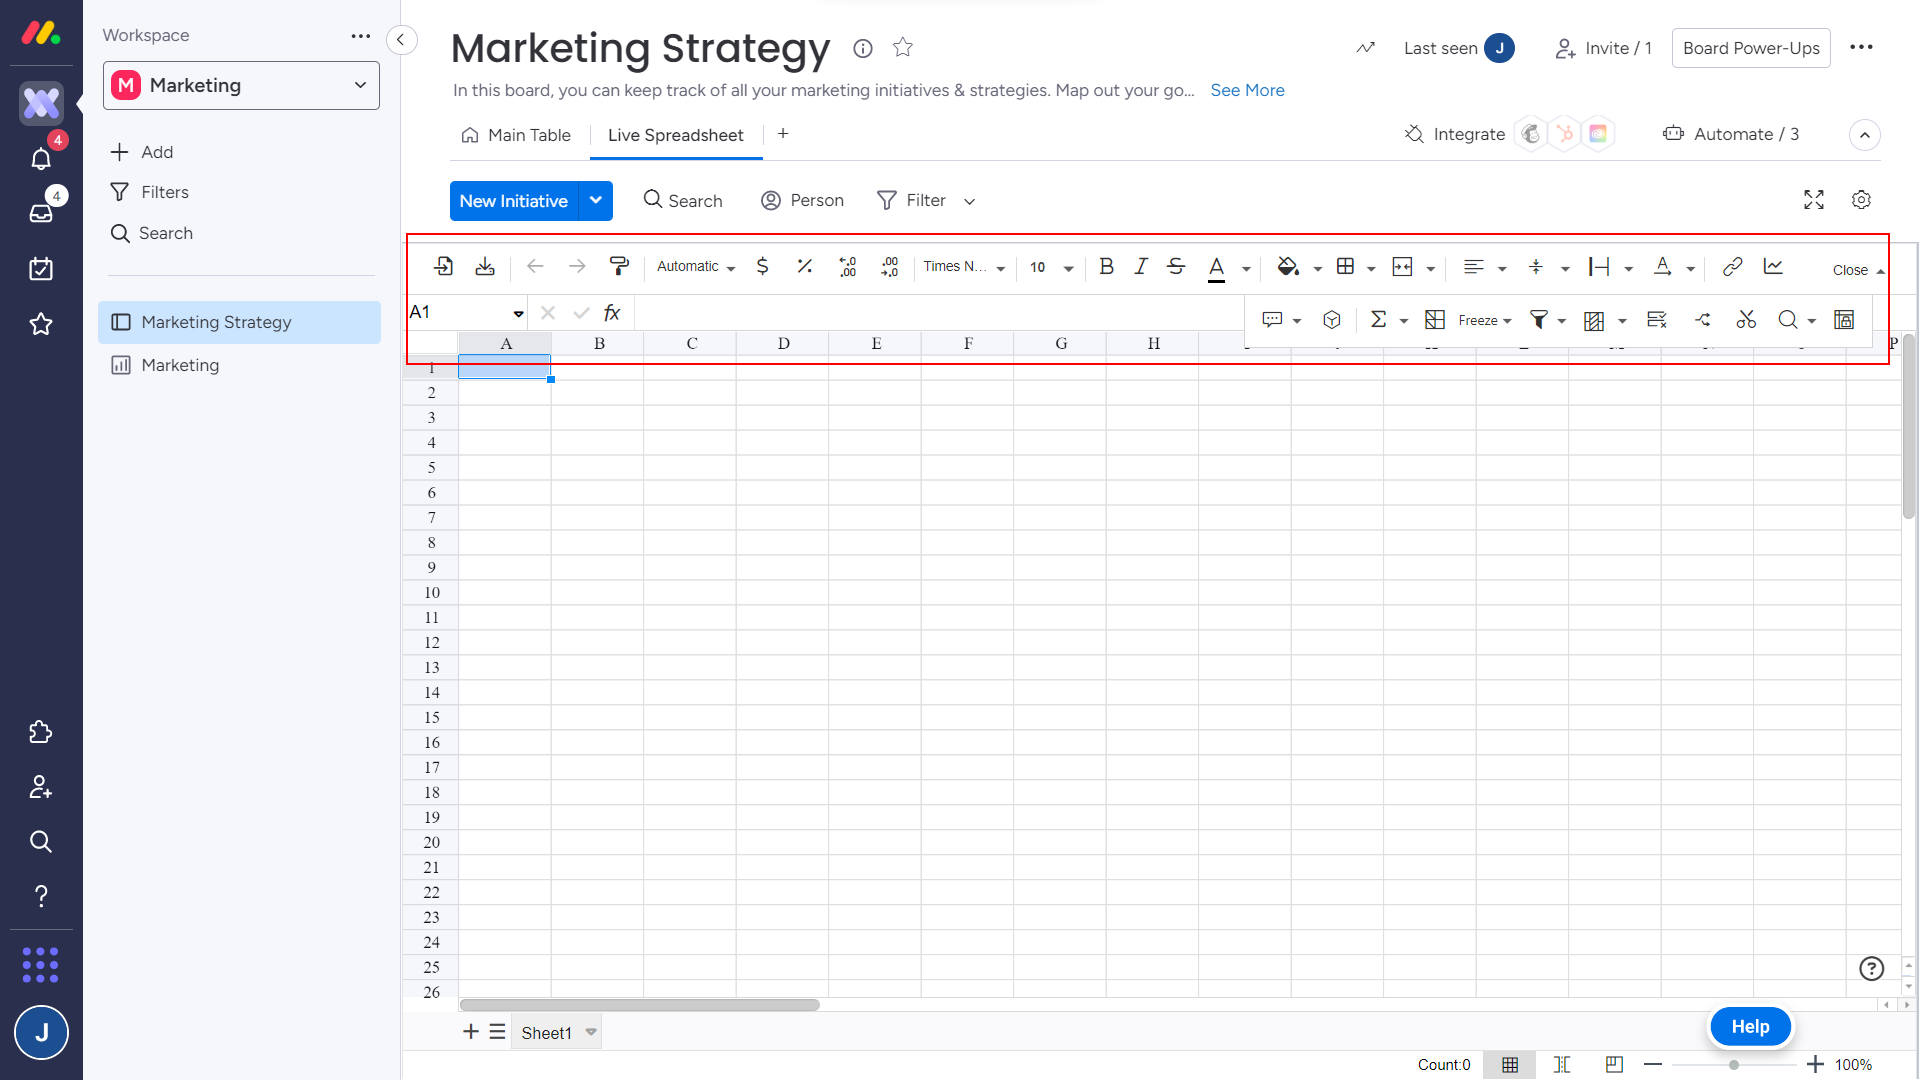The height and width of the screenshot is (1080, 1920).
Task: Open the Times New Roman font dropdown
Action: (964, 267)
